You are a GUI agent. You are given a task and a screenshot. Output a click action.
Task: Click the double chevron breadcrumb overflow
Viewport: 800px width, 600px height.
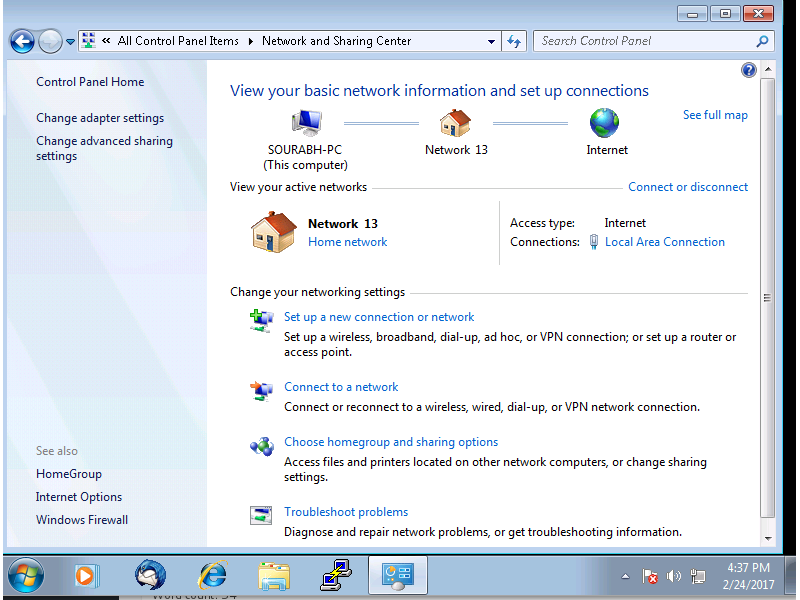click(106, 41)
